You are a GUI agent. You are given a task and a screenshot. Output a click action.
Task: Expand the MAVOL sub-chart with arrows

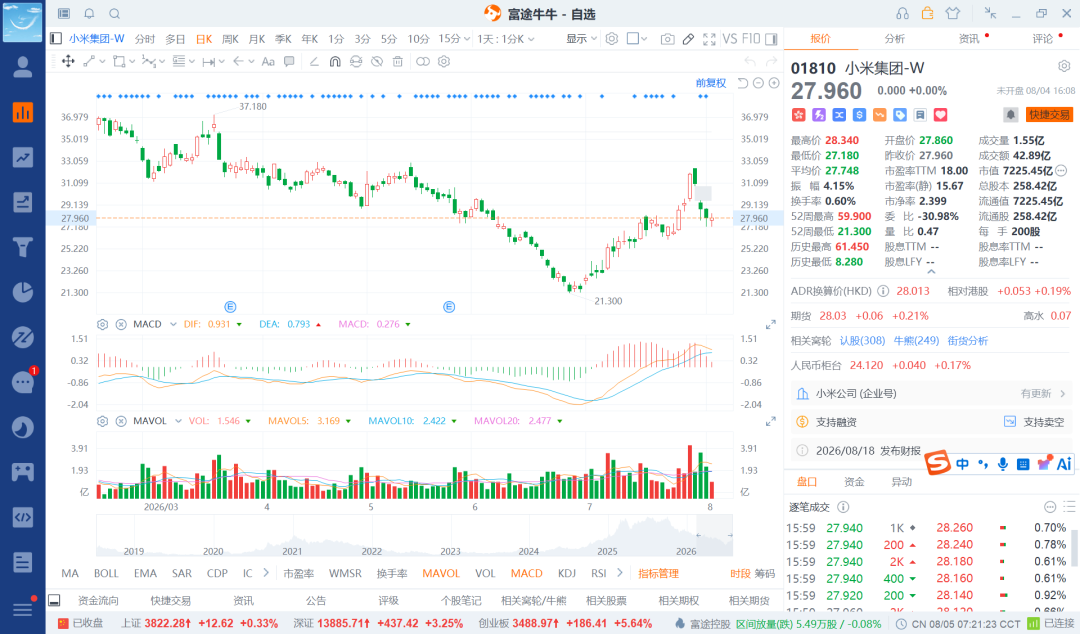tap(771, 421)
